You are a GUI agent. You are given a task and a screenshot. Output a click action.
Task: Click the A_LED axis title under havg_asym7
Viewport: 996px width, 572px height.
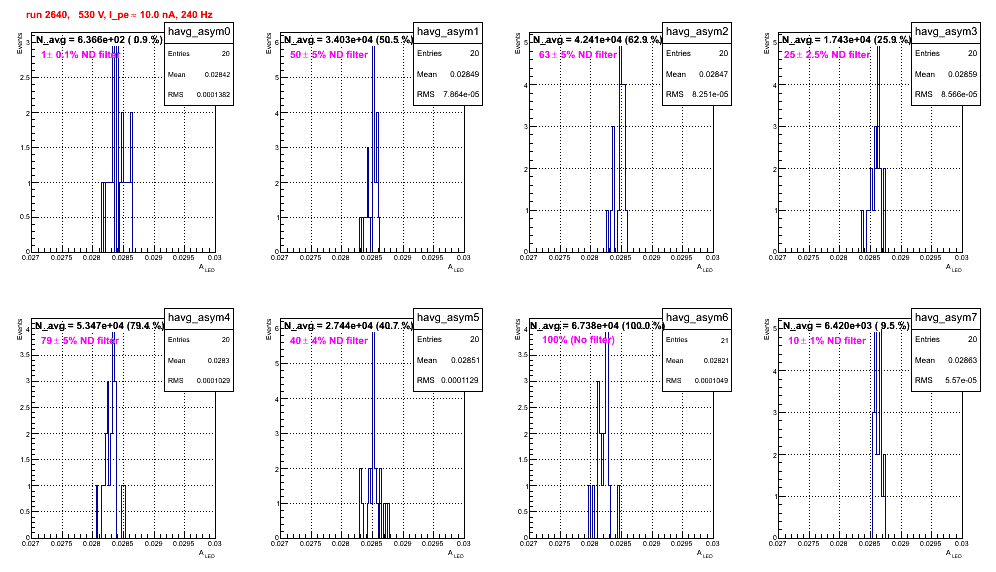click(x=954, y=554)
